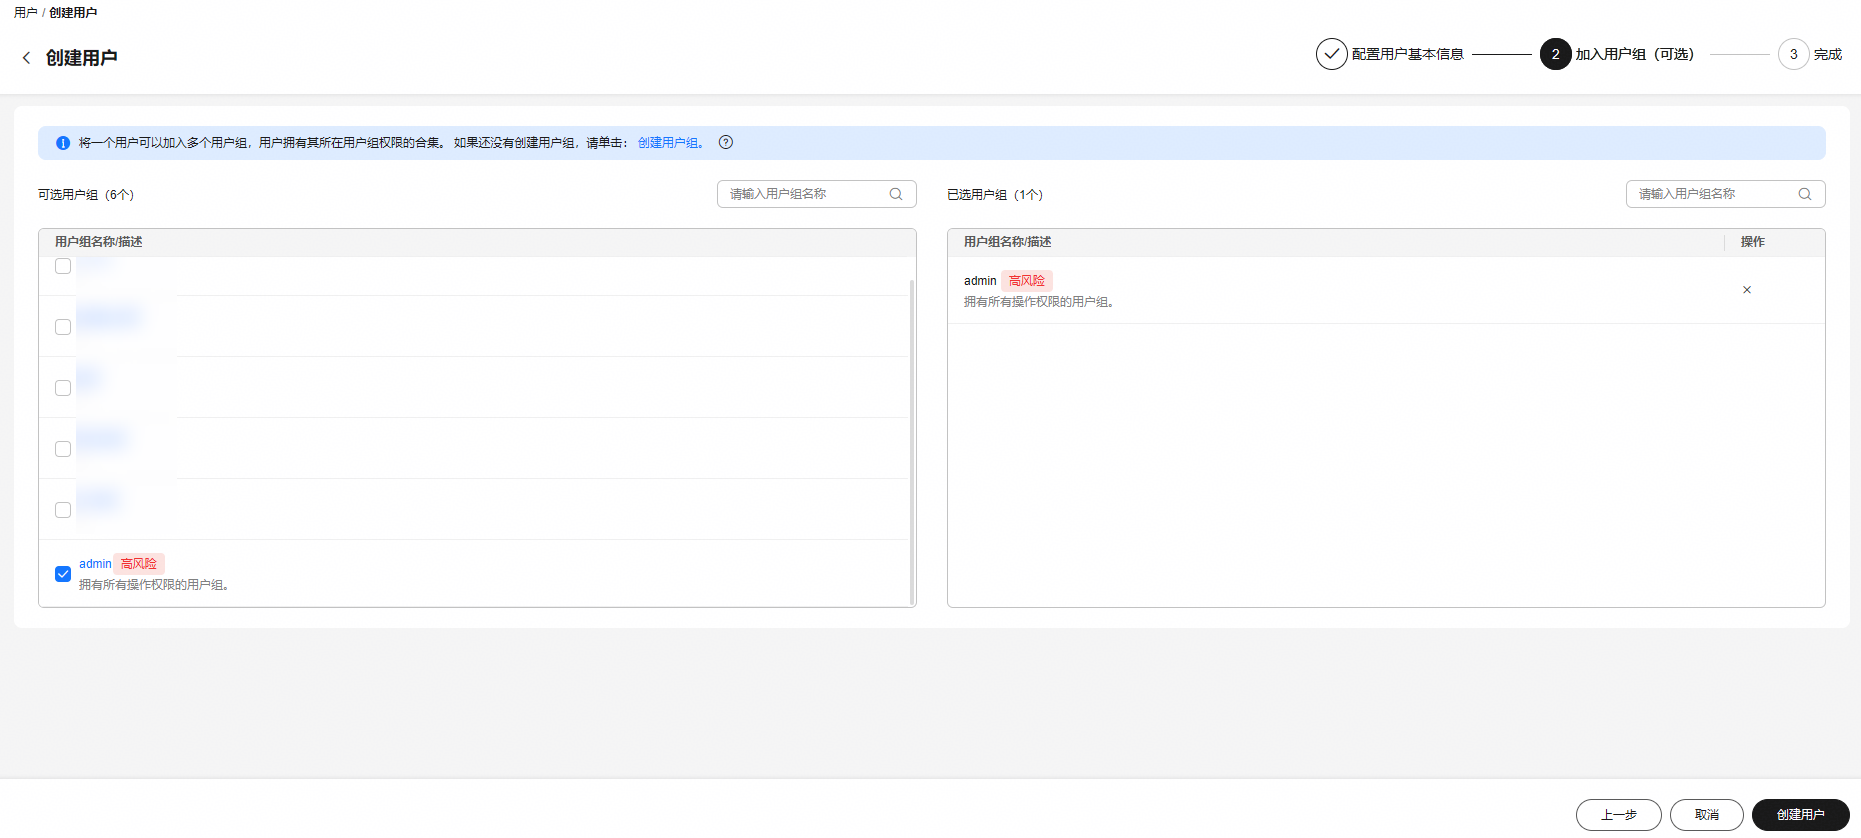
Task: Click the 加入用户组（可选） step label
Action: click(1635, 54)
